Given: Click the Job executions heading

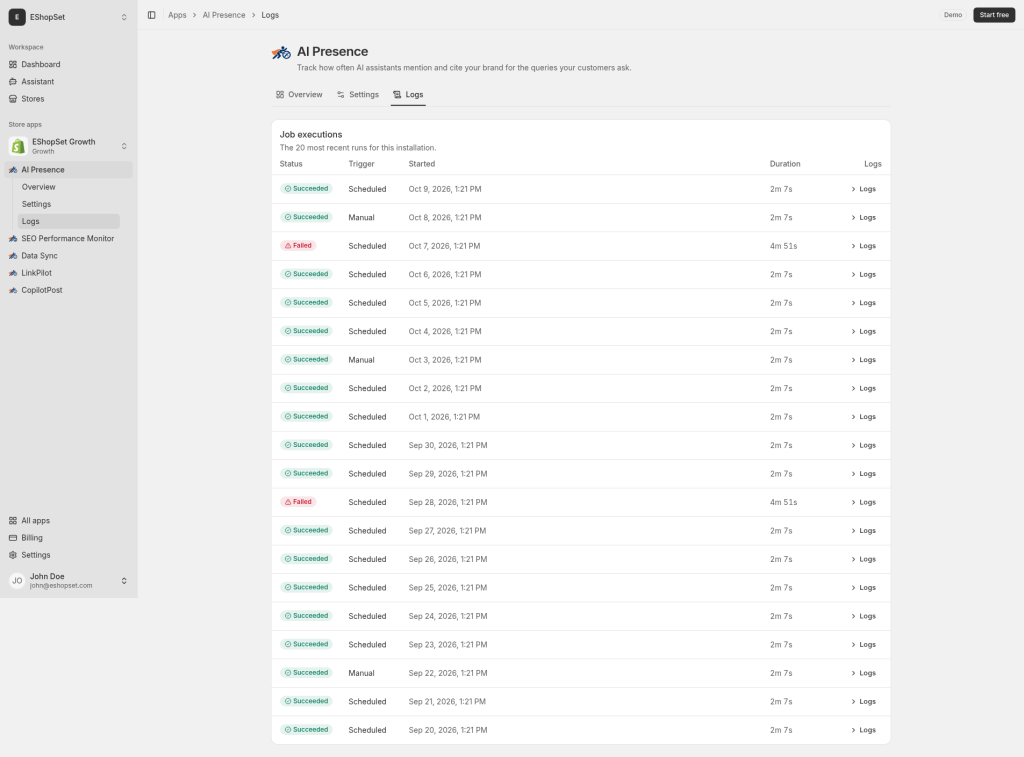Looking at the screenshot, I should point(311,135).
